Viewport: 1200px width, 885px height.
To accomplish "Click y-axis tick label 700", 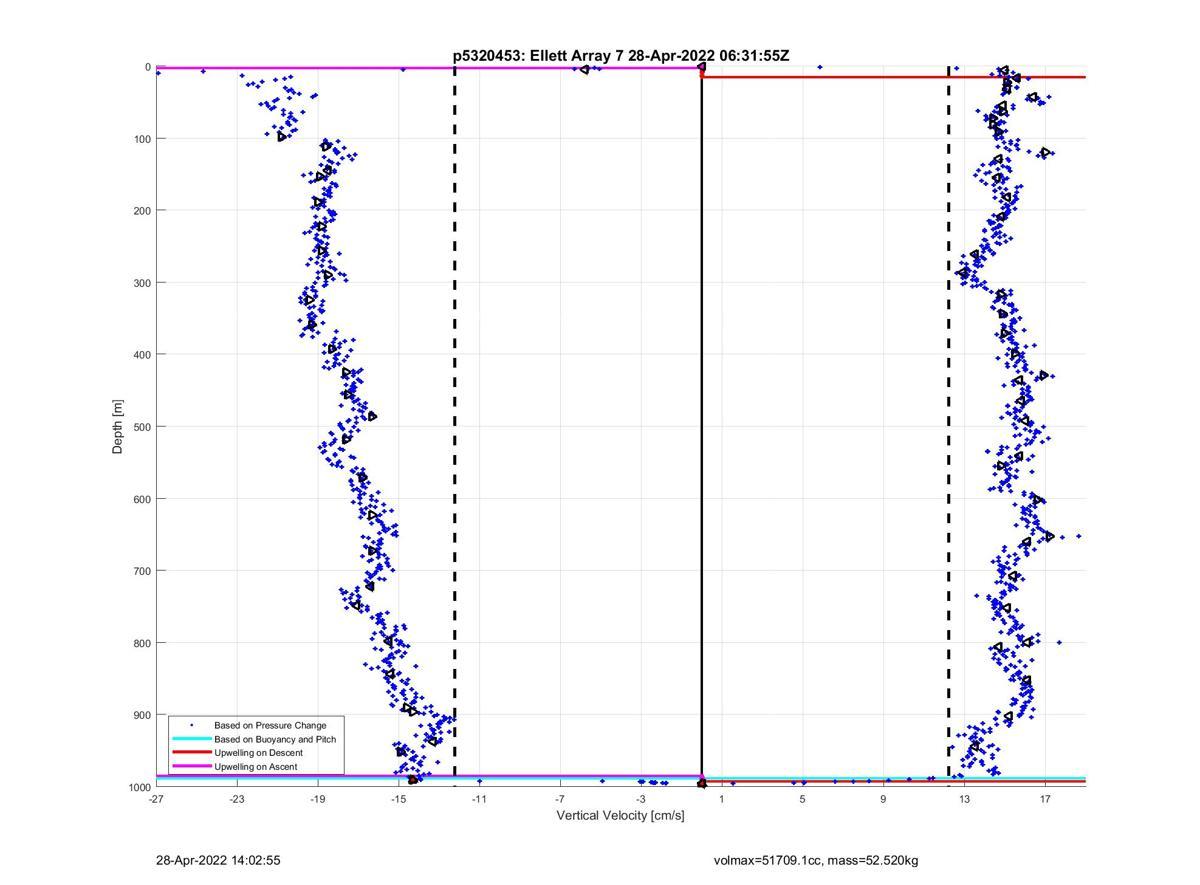I will [x=141, y=571].
